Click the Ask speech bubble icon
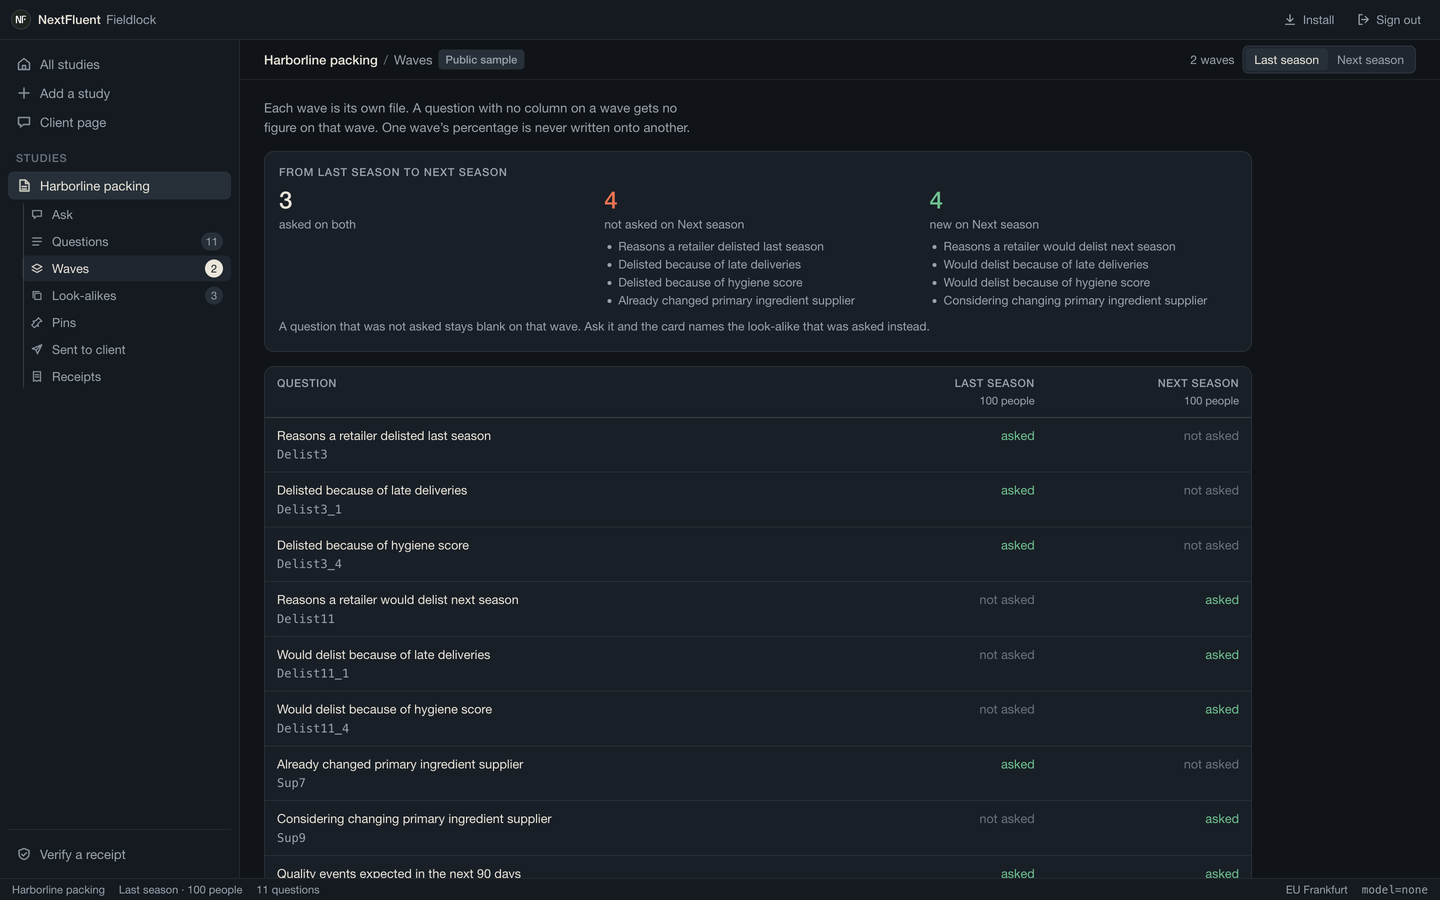This screenshot has width=1440, height=900. click(x=37, y=215)
